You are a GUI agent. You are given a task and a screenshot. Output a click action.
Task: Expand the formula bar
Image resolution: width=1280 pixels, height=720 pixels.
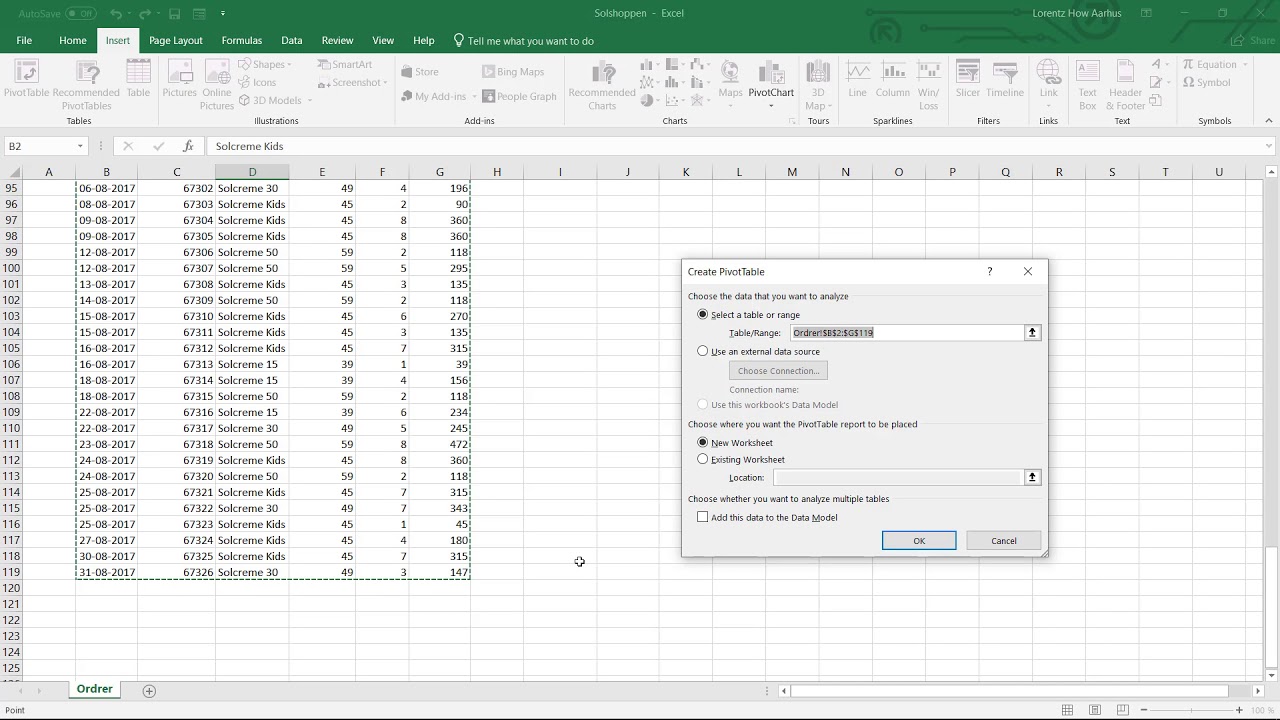1269,146
